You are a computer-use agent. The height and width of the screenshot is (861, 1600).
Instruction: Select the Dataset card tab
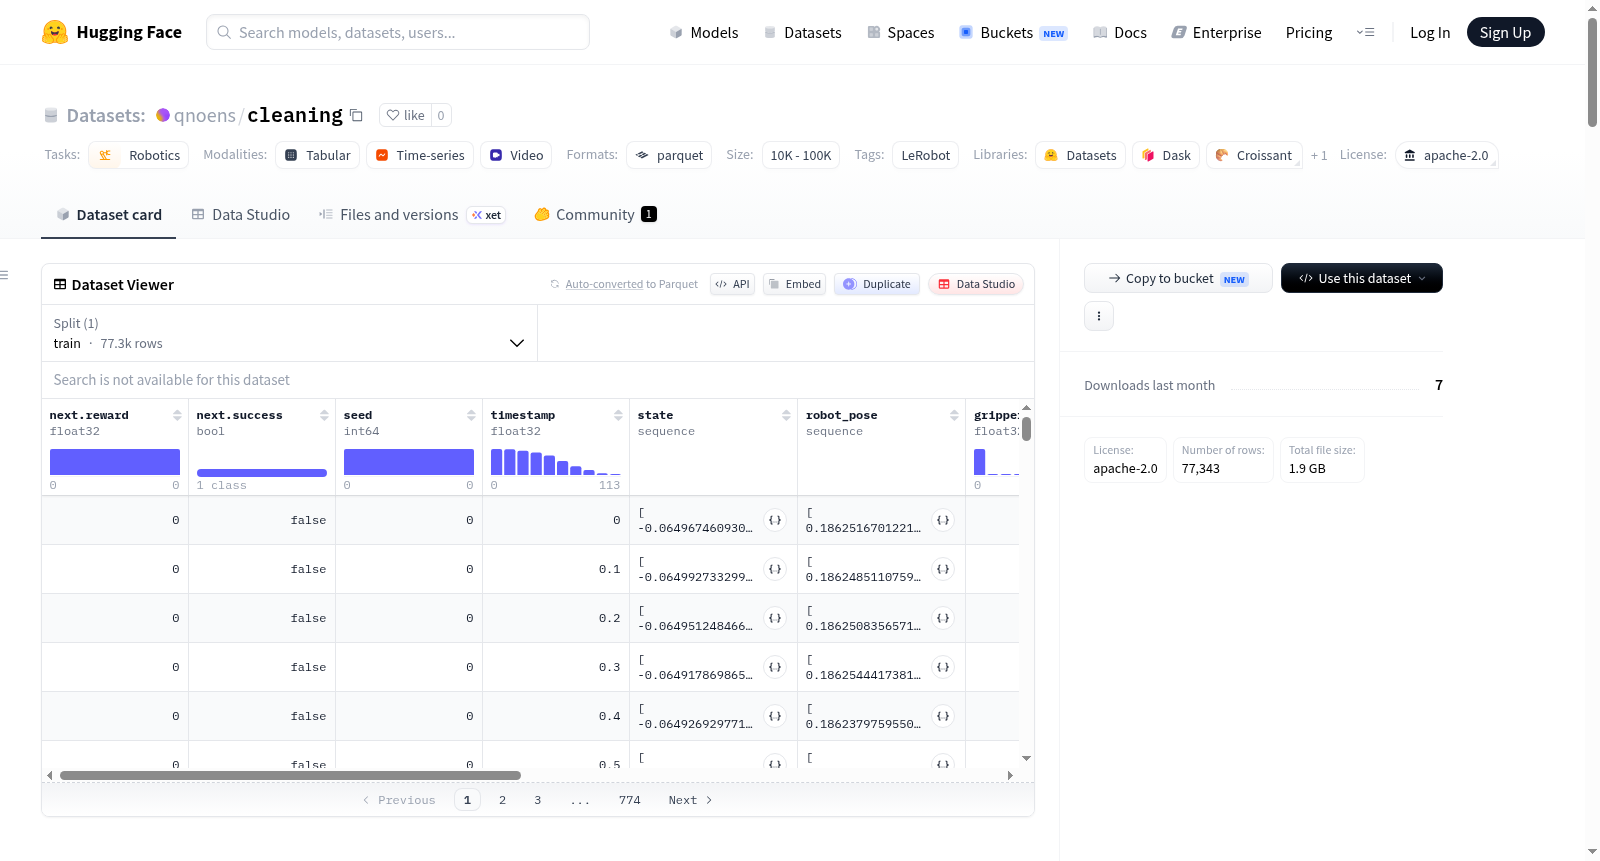click(x=109, y=215)
